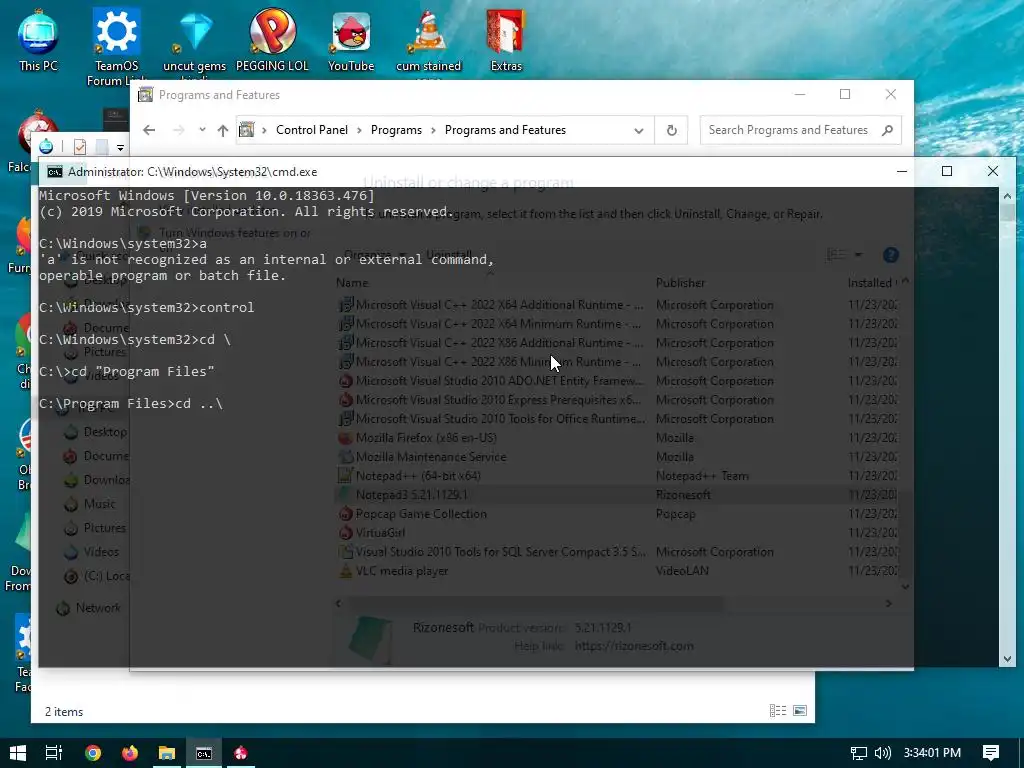This screenshot has width=1024, height=768.
Task: Click the Control Panel icon in address bar
Action: click(247, 130)
